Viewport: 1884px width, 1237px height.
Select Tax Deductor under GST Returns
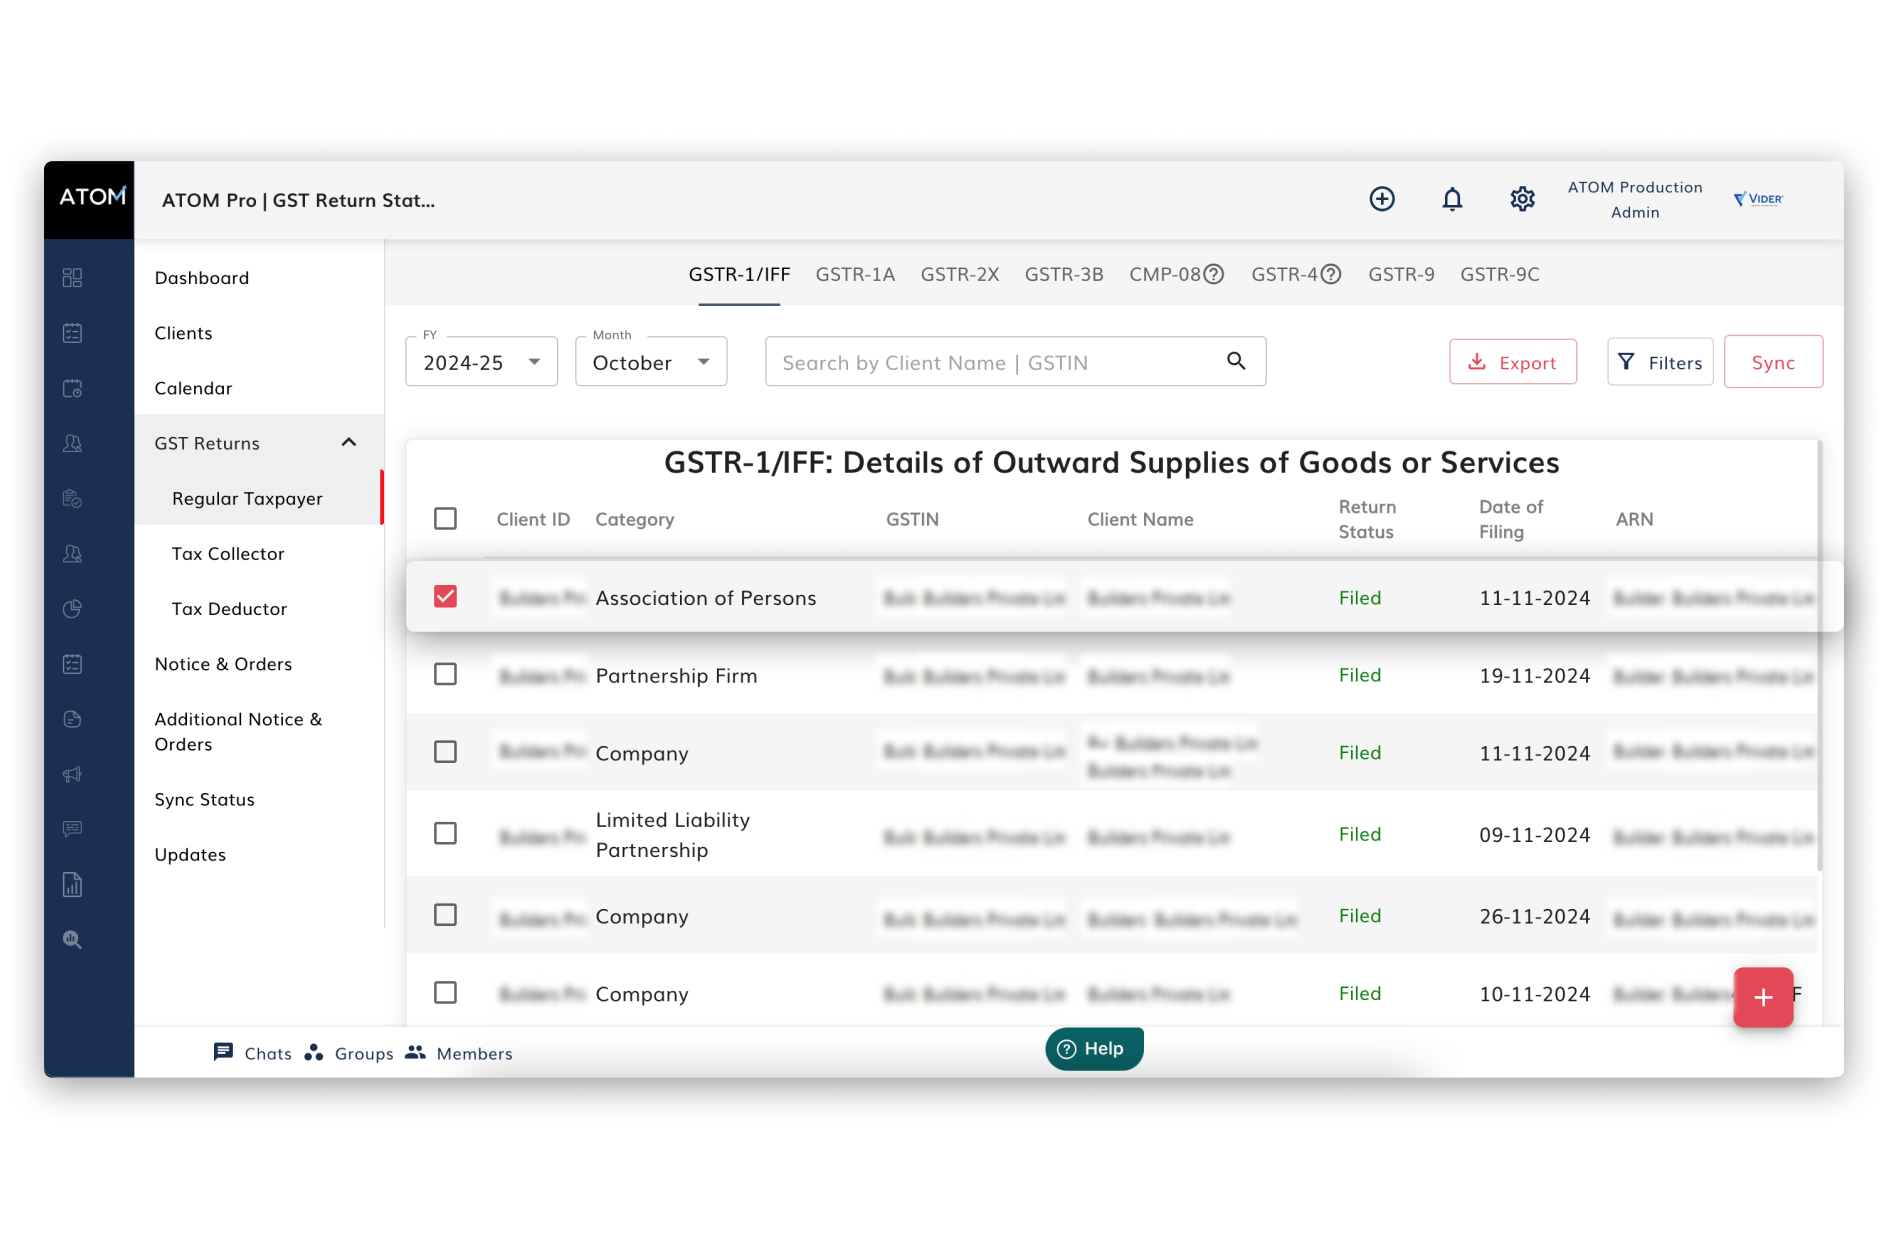coord(229,608)
